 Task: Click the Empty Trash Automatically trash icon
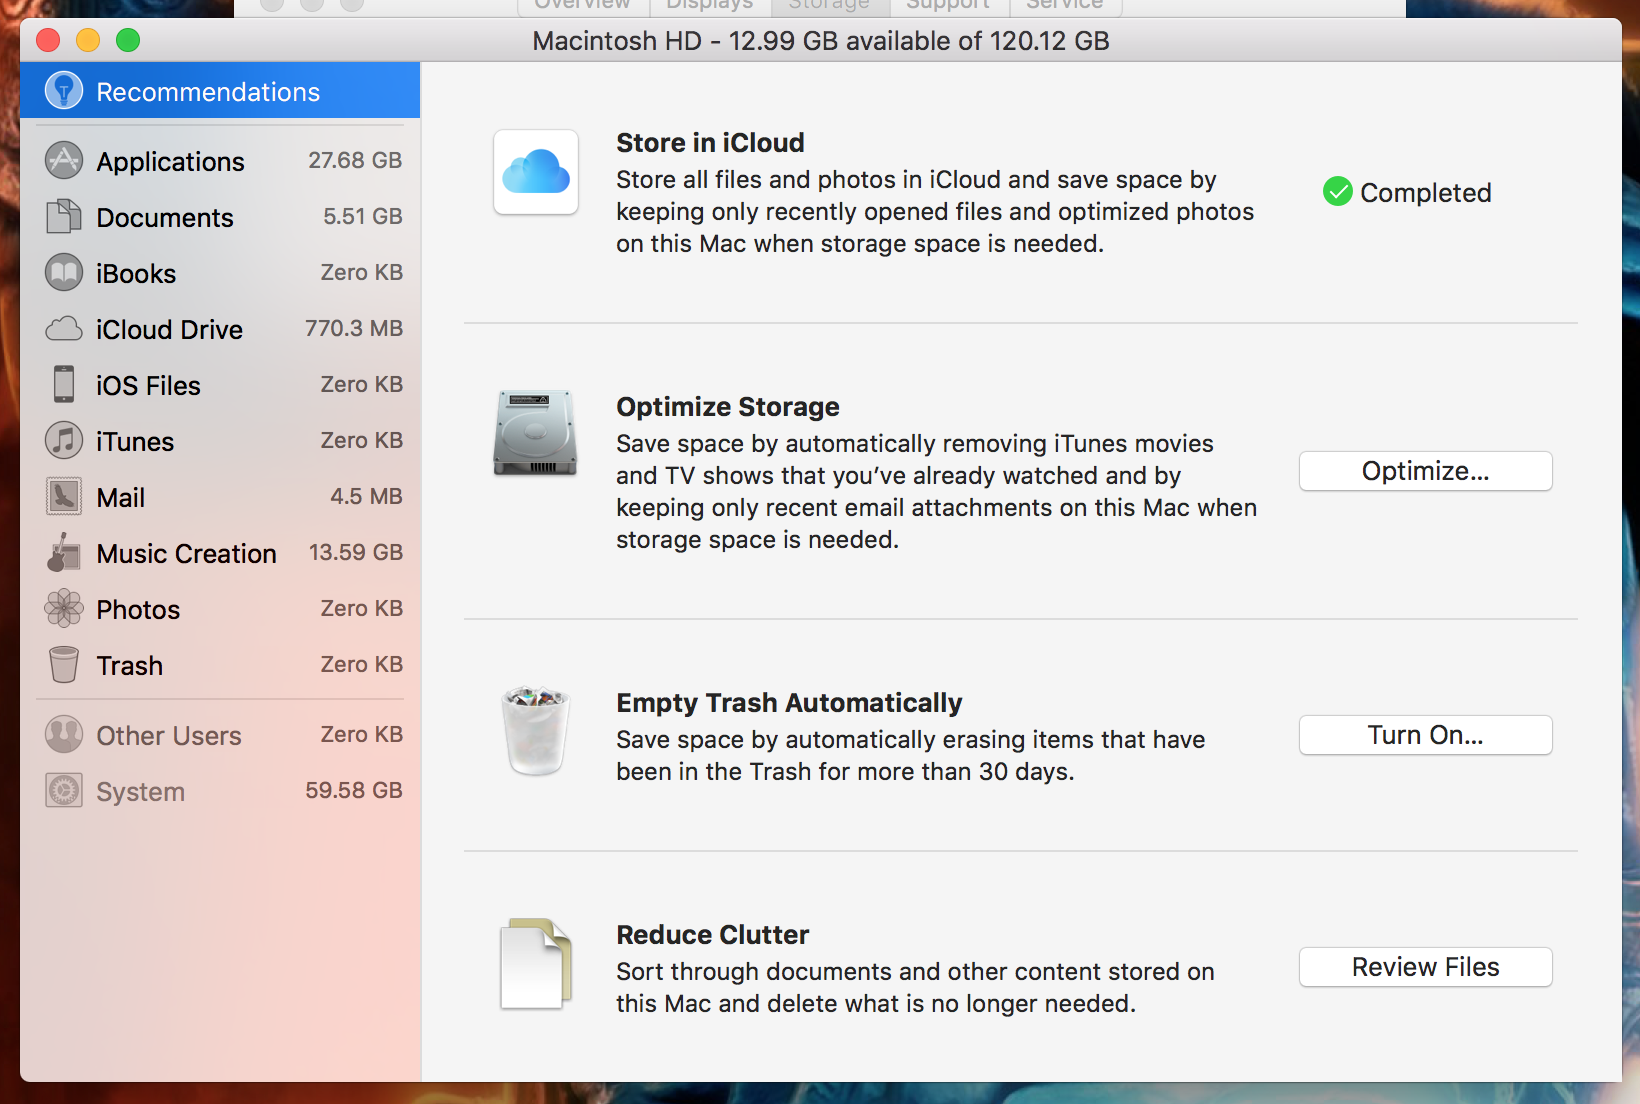tap(535, 731)
